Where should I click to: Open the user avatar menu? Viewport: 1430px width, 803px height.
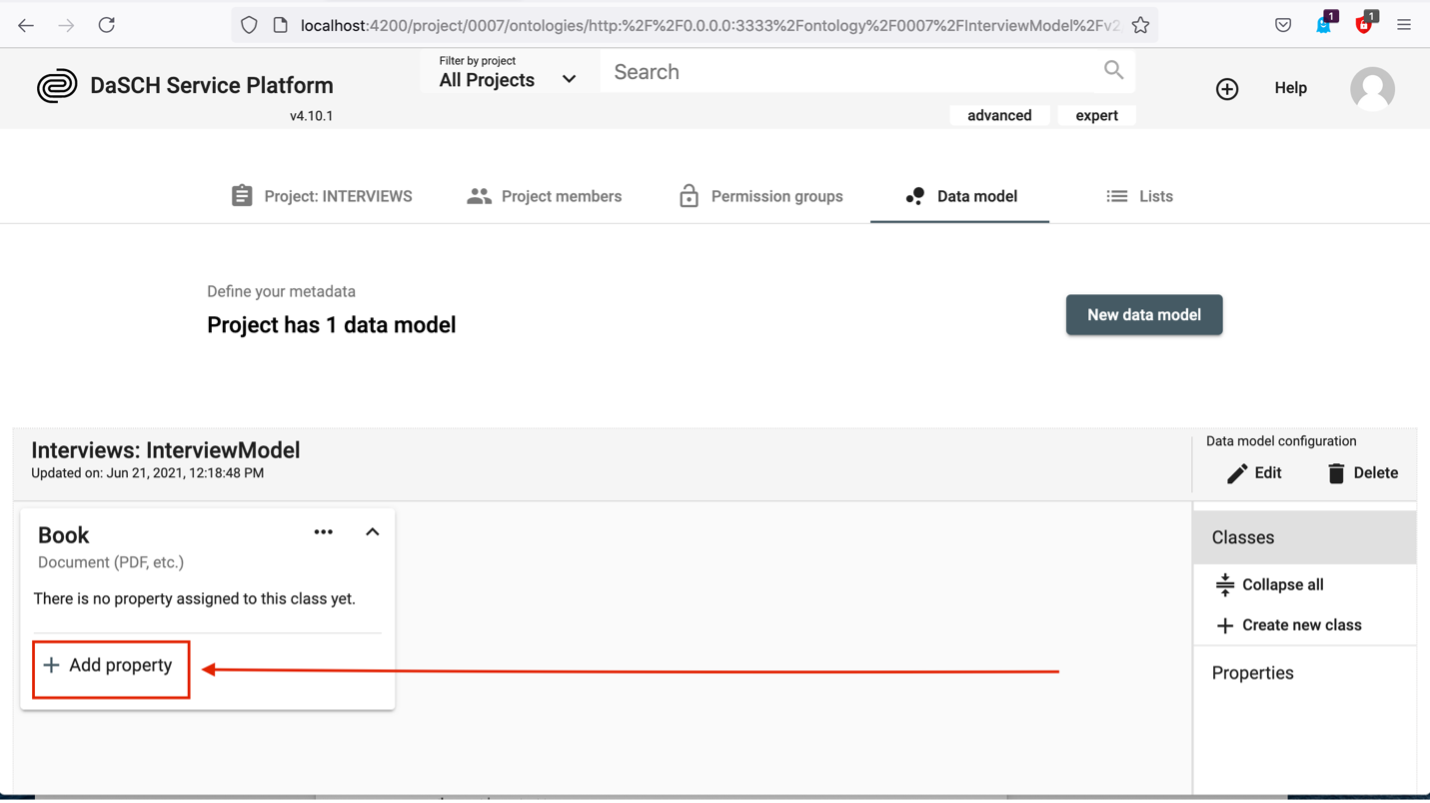1372,89
